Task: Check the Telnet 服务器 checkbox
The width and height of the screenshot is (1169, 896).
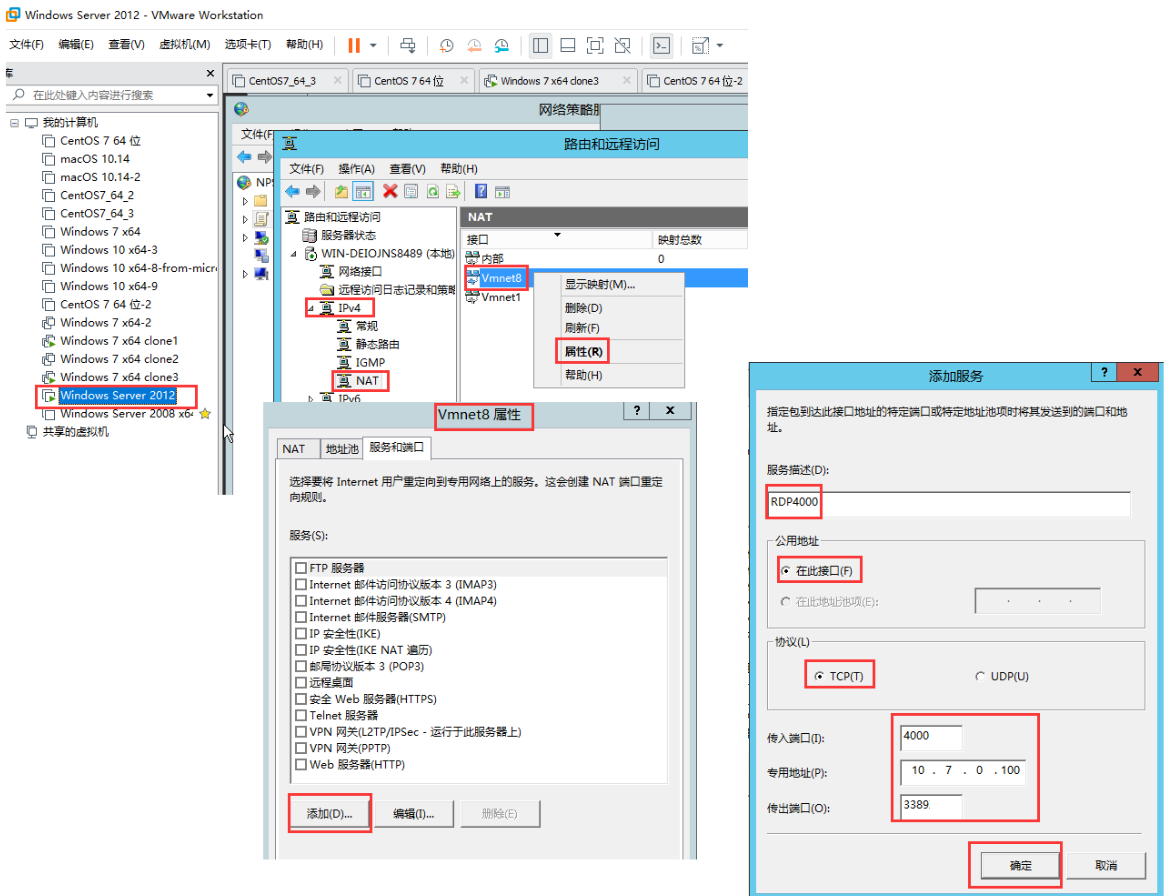Action: pyautogui.click(x=301, y=716)
